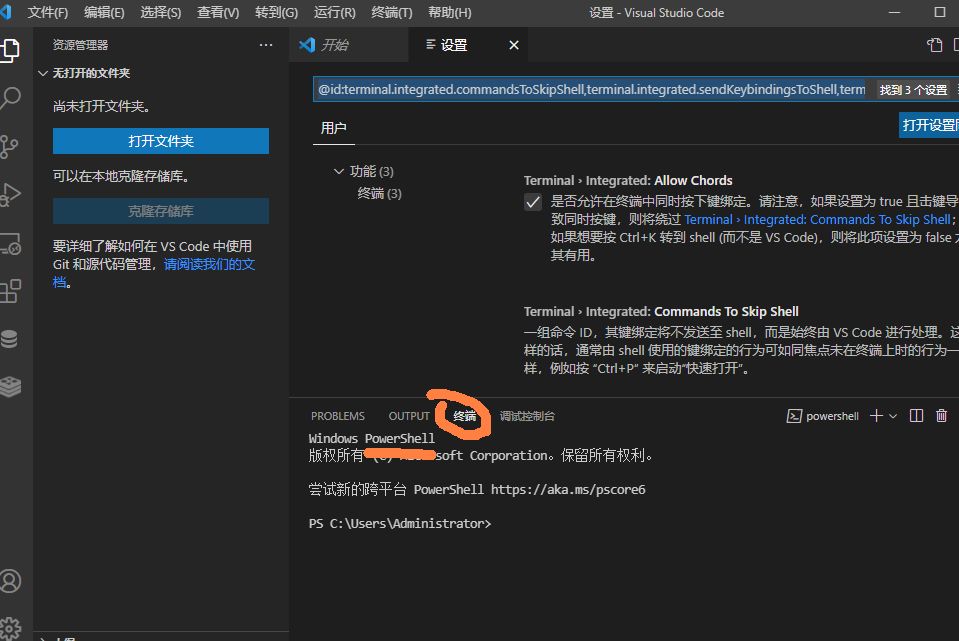The height and width of the screenshot is (641, 959).
Task: Follow the 请阅读我们的文档 link
Action: point(209,264)
